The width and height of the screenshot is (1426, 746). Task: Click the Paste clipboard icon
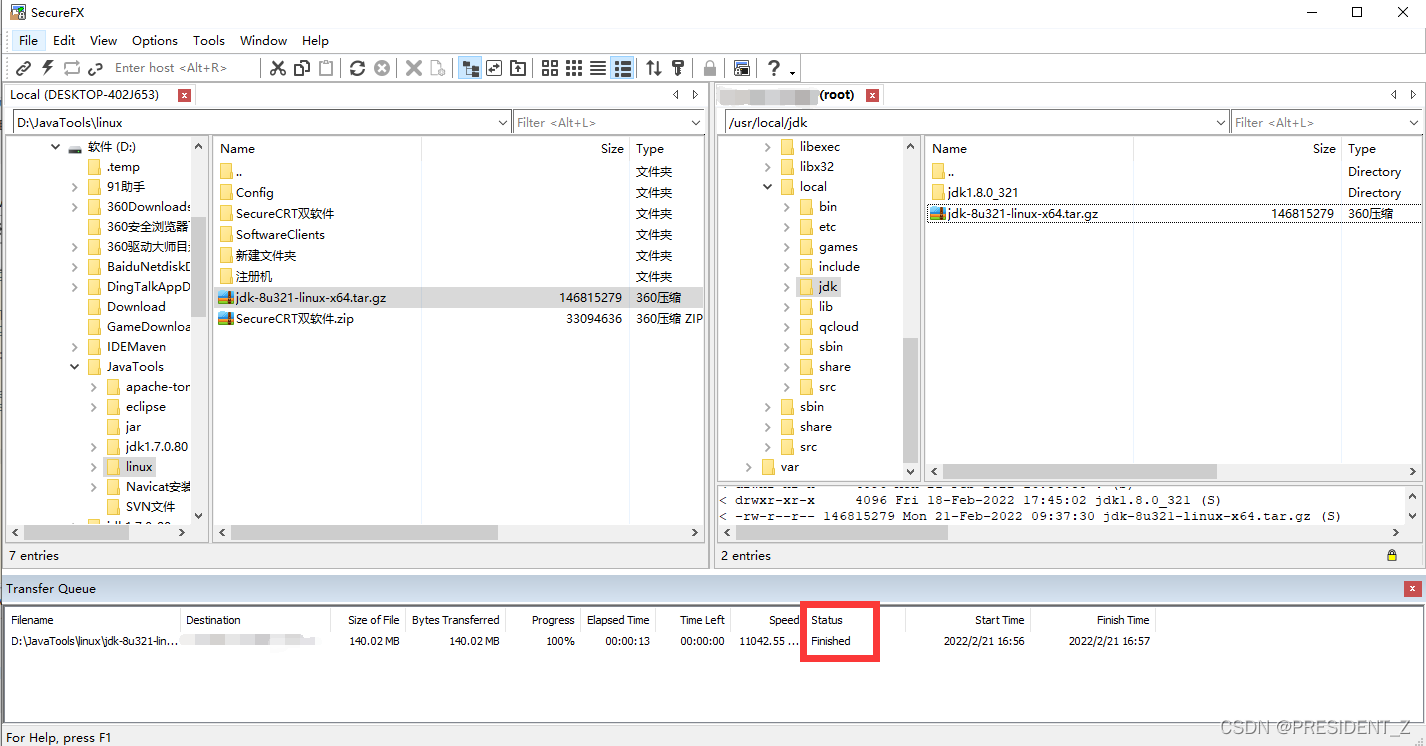pyautogui.click(x=326, y=68)
